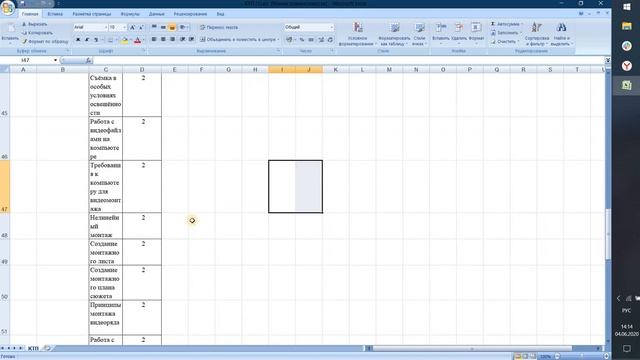The height and width of the screenshot is (360, 640).
Task: Open the Excel Help icon on the tab row
Action: point(581,13)
